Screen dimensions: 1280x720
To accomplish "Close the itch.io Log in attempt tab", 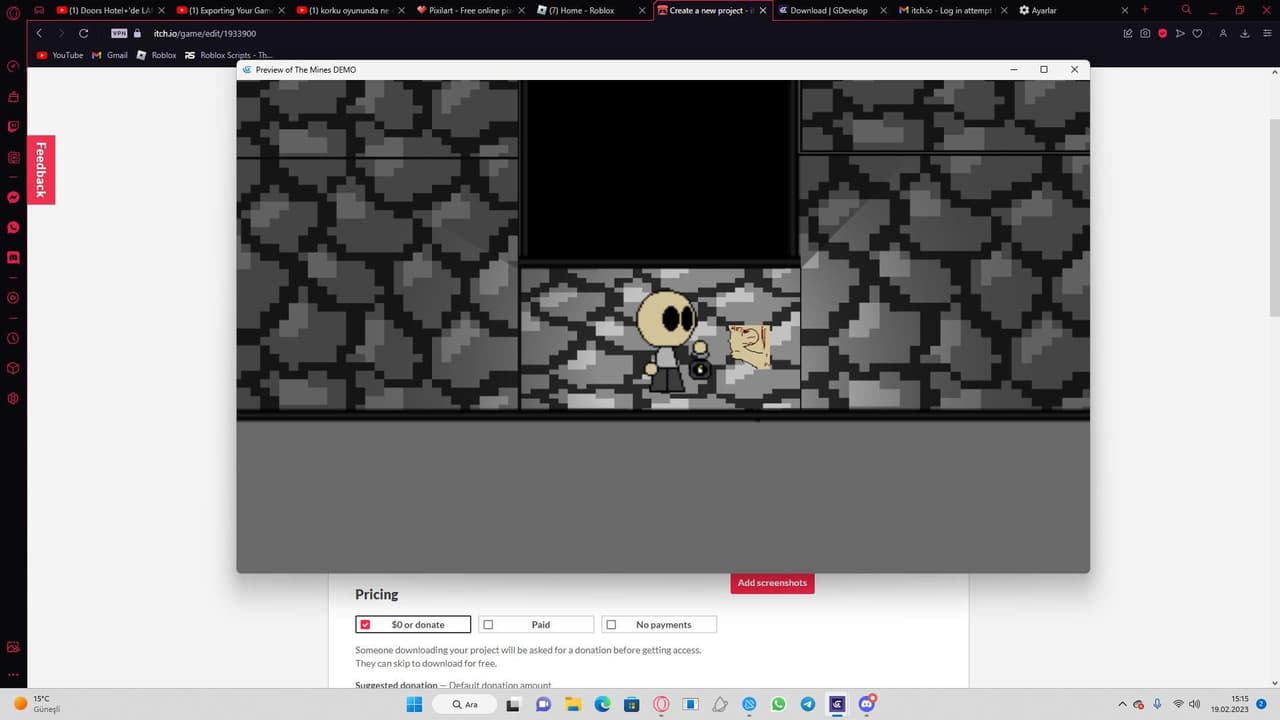I will 1002,10.
